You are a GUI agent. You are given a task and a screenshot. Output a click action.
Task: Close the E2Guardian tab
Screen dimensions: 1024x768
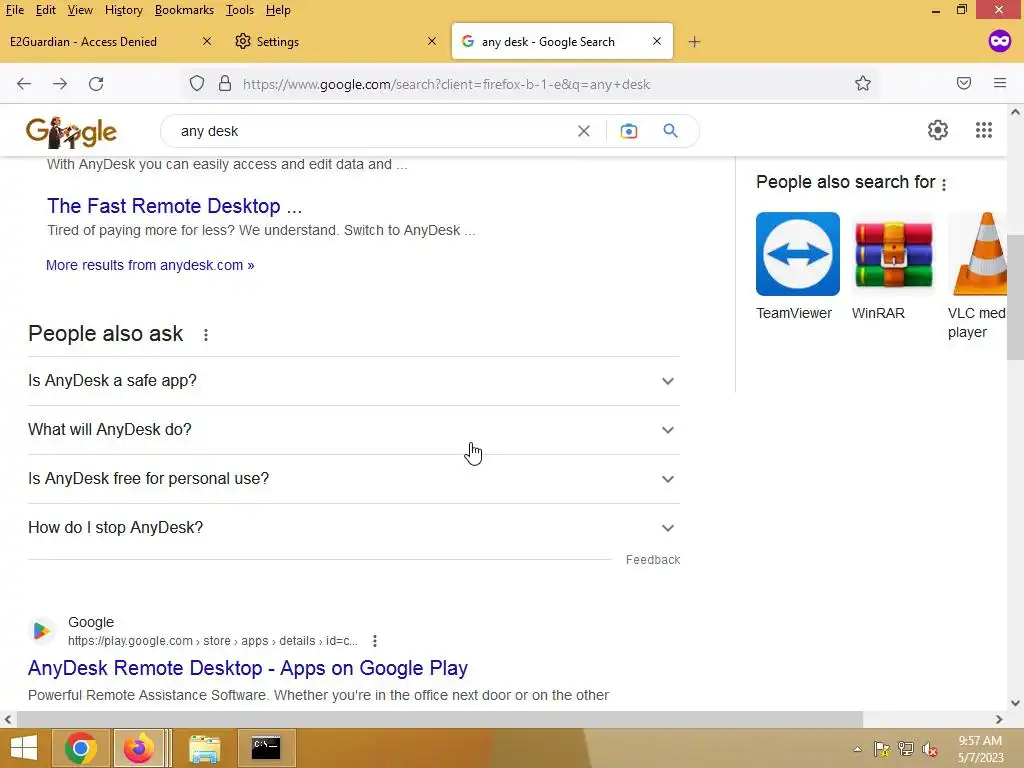[206, 41]
